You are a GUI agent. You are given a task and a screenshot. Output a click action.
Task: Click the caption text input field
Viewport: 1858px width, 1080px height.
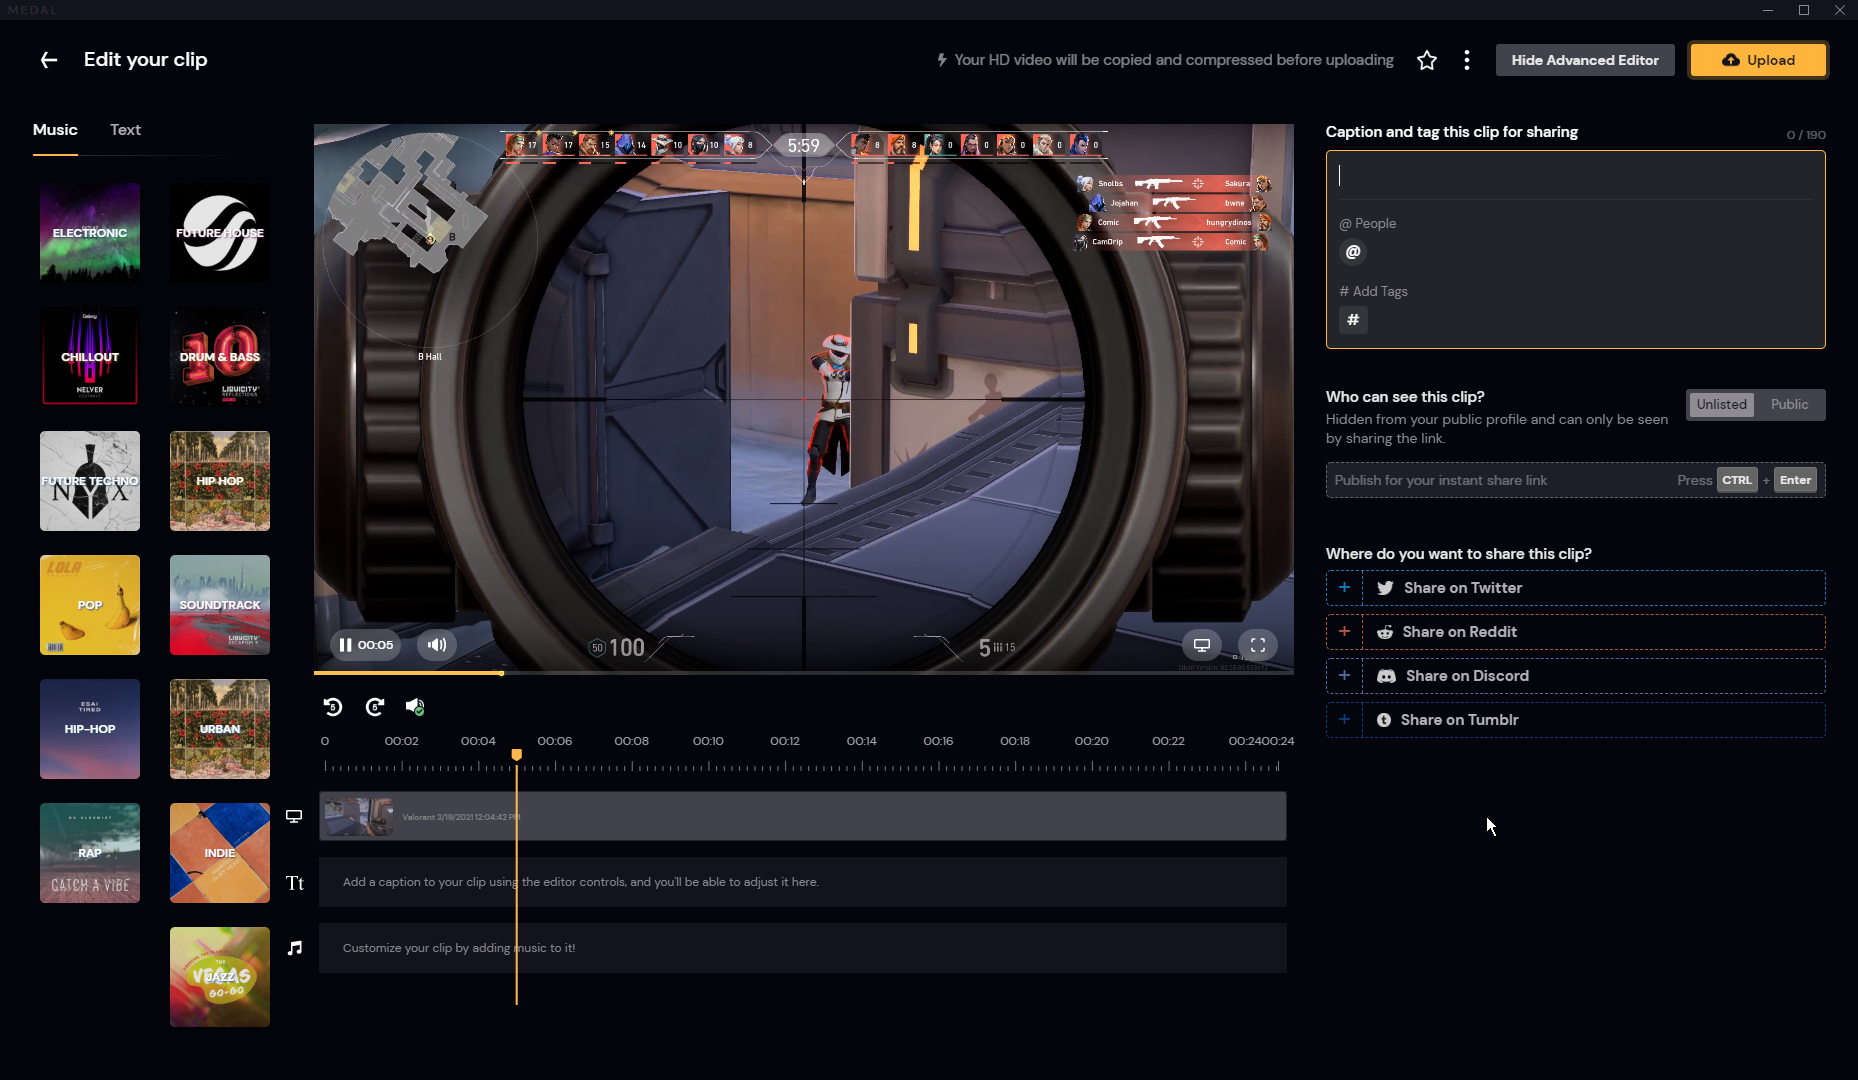pos(1575,176)
